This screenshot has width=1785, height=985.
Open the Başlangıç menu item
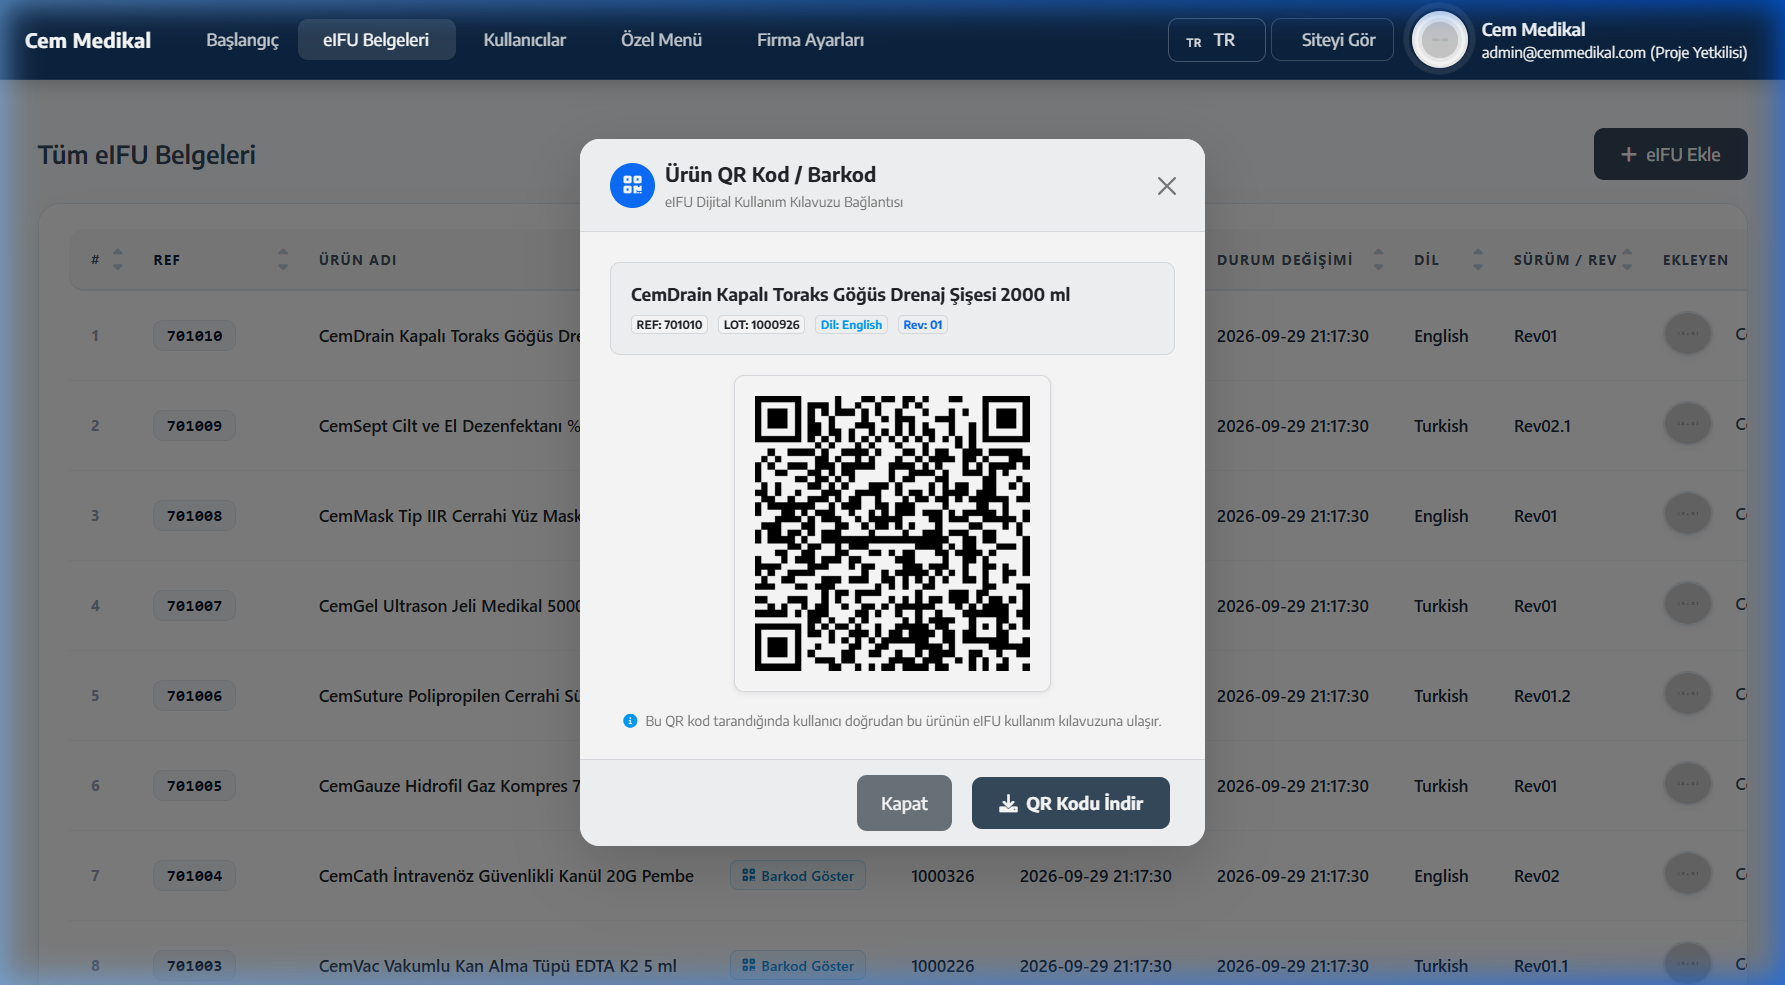point(242,40)
